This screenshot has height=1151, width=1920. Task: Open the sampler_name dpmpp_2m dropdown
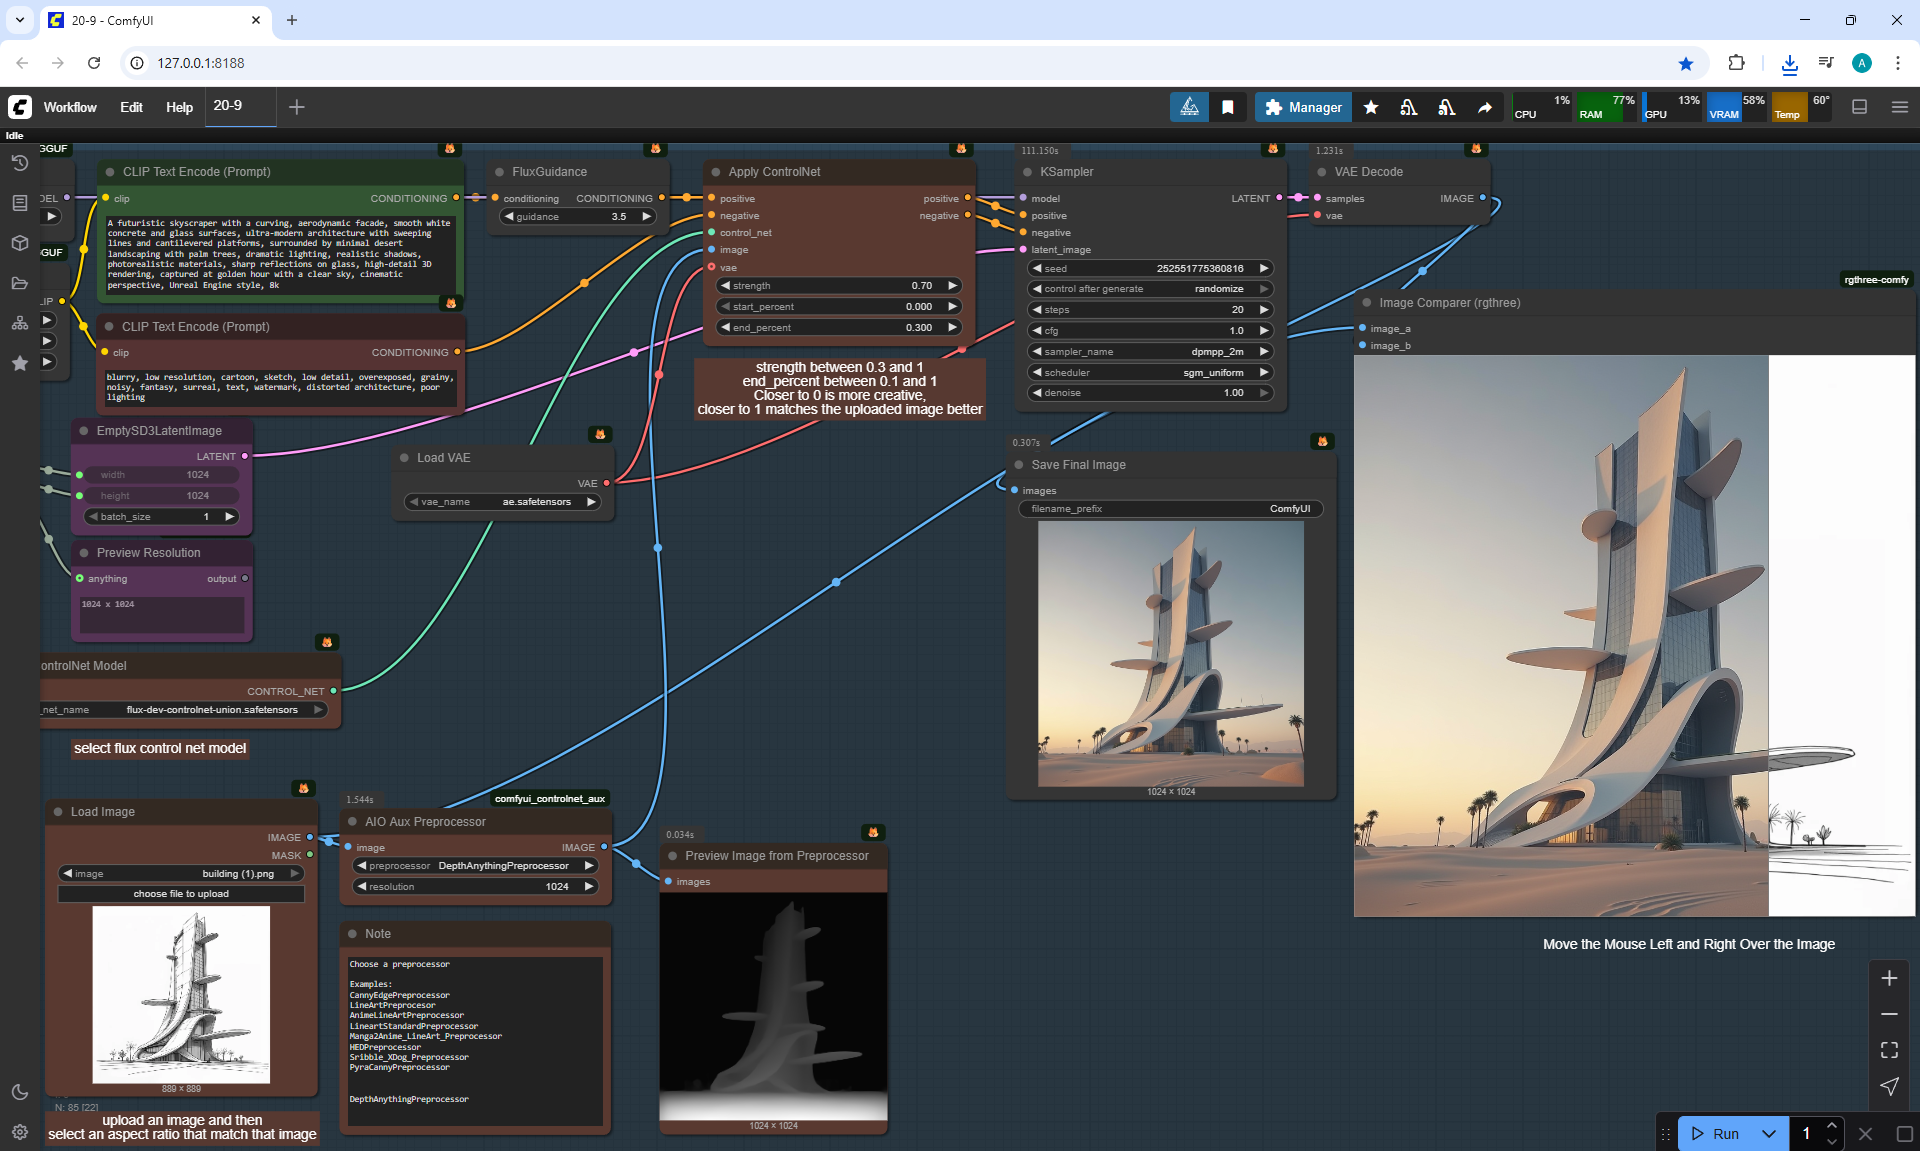1150,351
